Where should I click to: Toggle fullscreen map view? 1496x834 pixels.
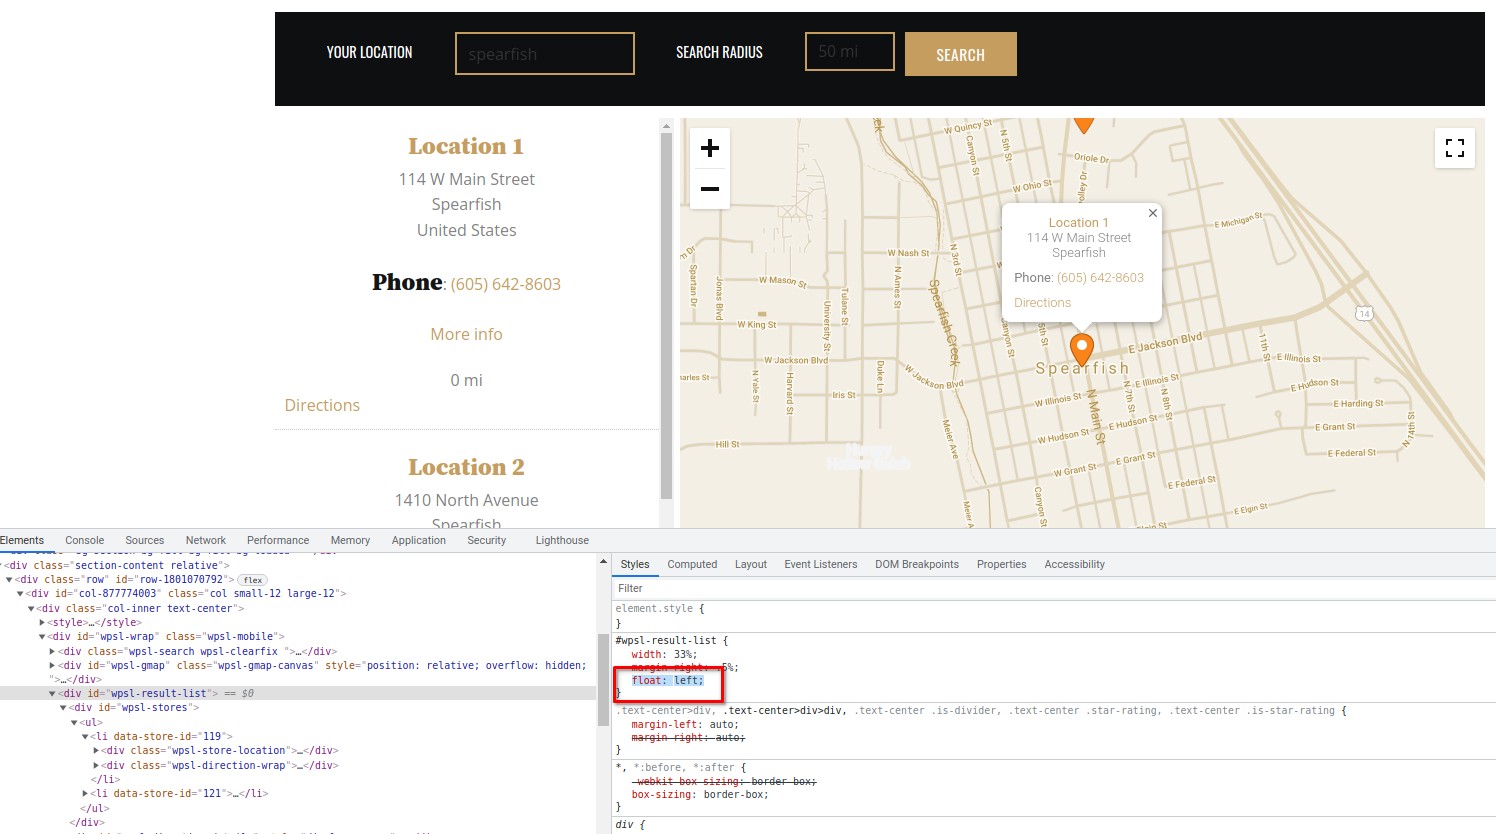1455,148
